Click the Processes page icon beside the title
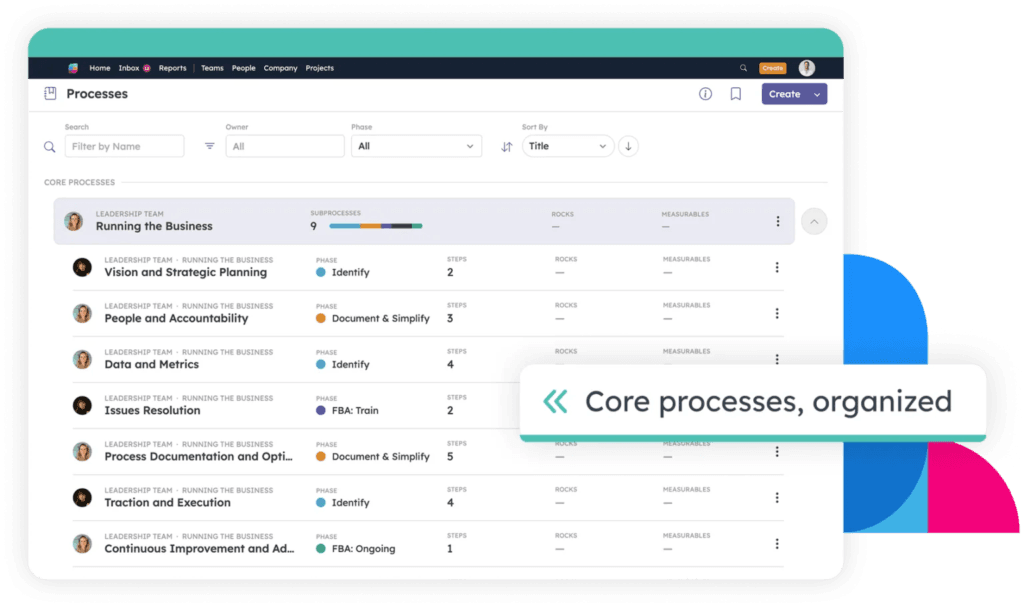Viewport: 1024px width, 608px height. point(49,93)
